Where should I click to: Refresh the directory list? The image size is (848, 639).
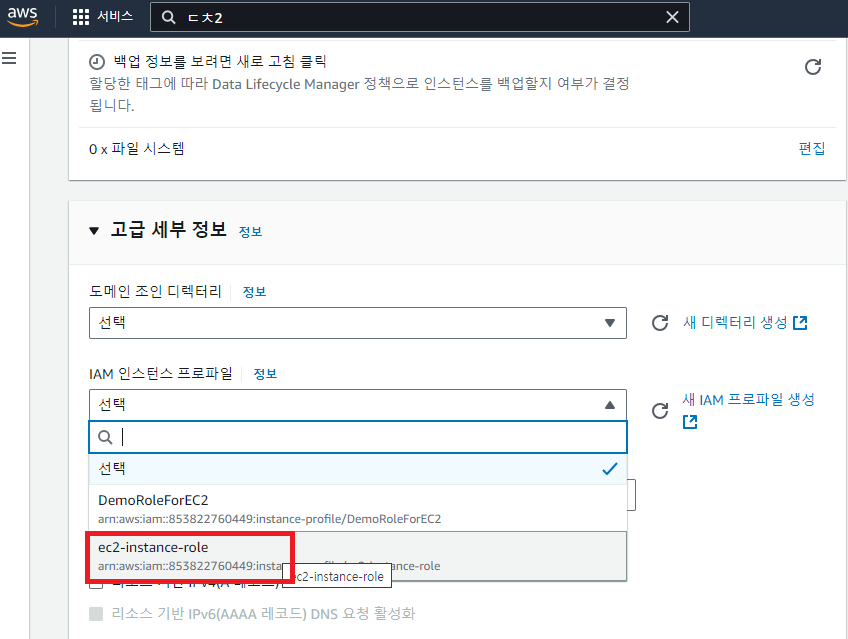tap(660, 323)
